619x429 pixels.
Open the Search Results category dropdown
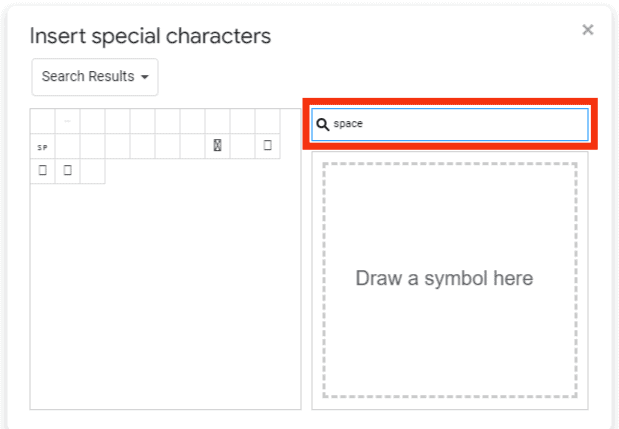tap(95, 77)
